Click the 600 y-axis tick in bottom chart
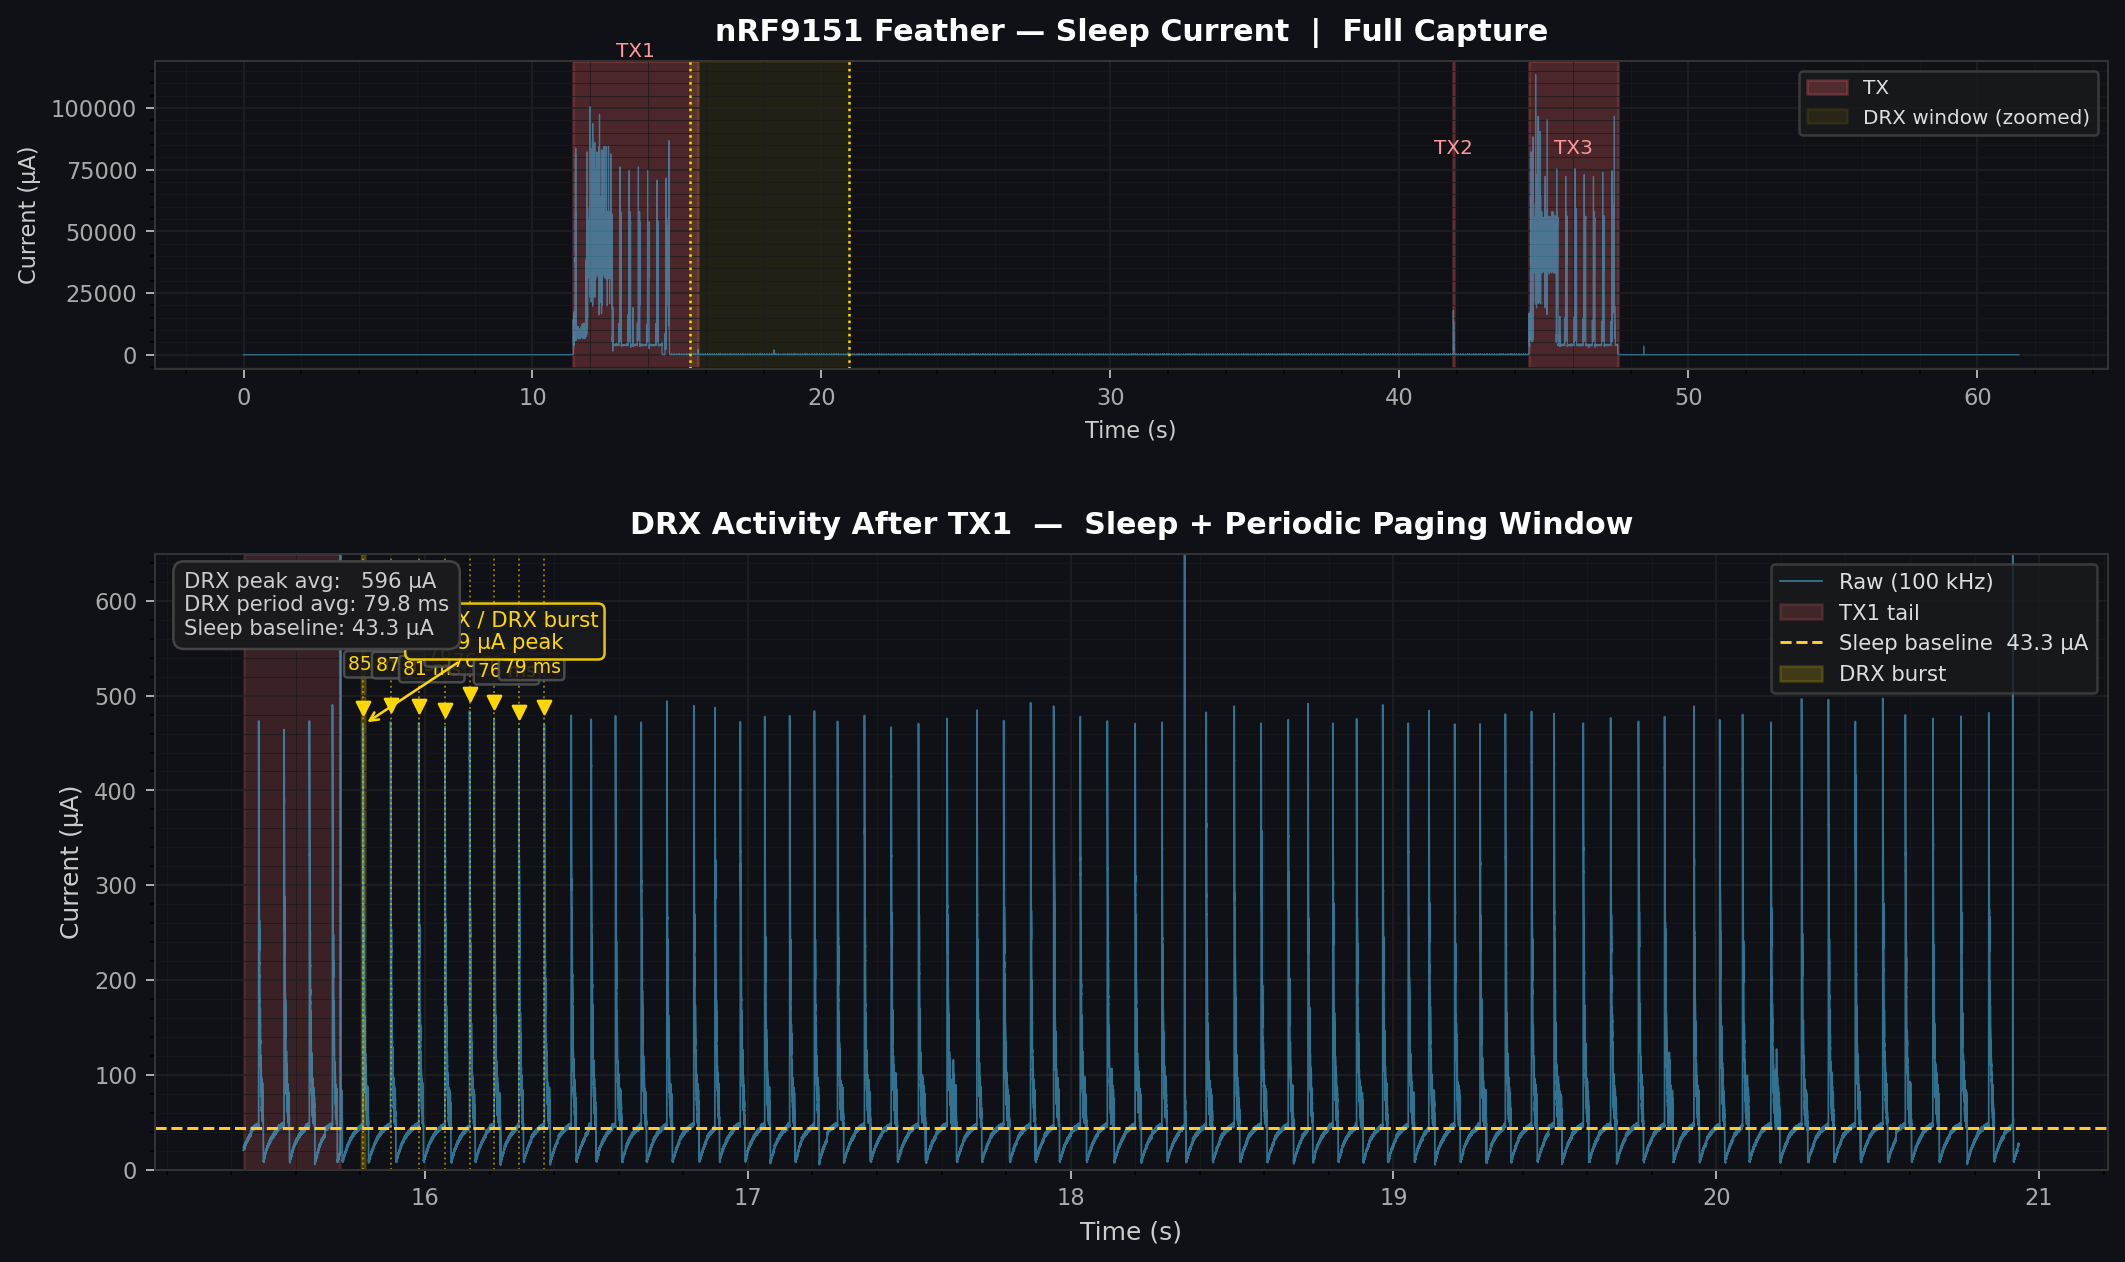The width and height of the screenshot is (2125, 1262). click(116, 602)
